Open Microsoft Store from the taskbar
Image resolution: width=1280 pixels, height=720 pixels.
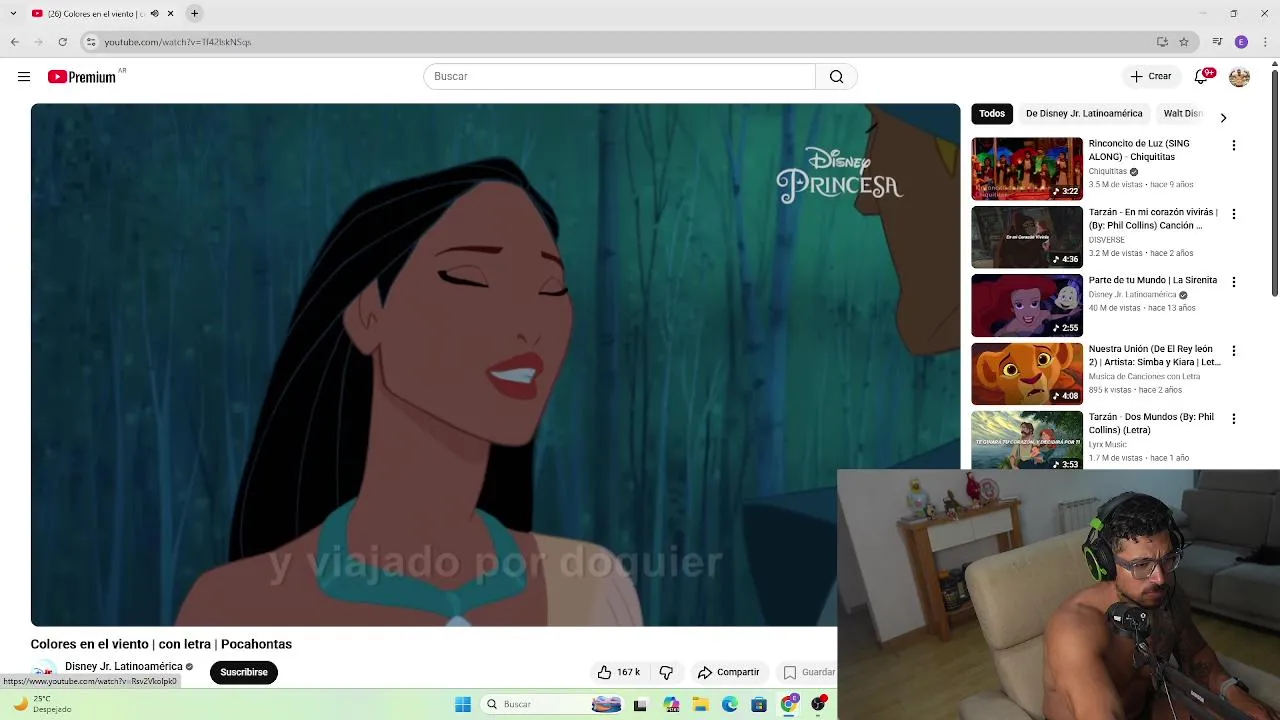[x=759, y=704]
